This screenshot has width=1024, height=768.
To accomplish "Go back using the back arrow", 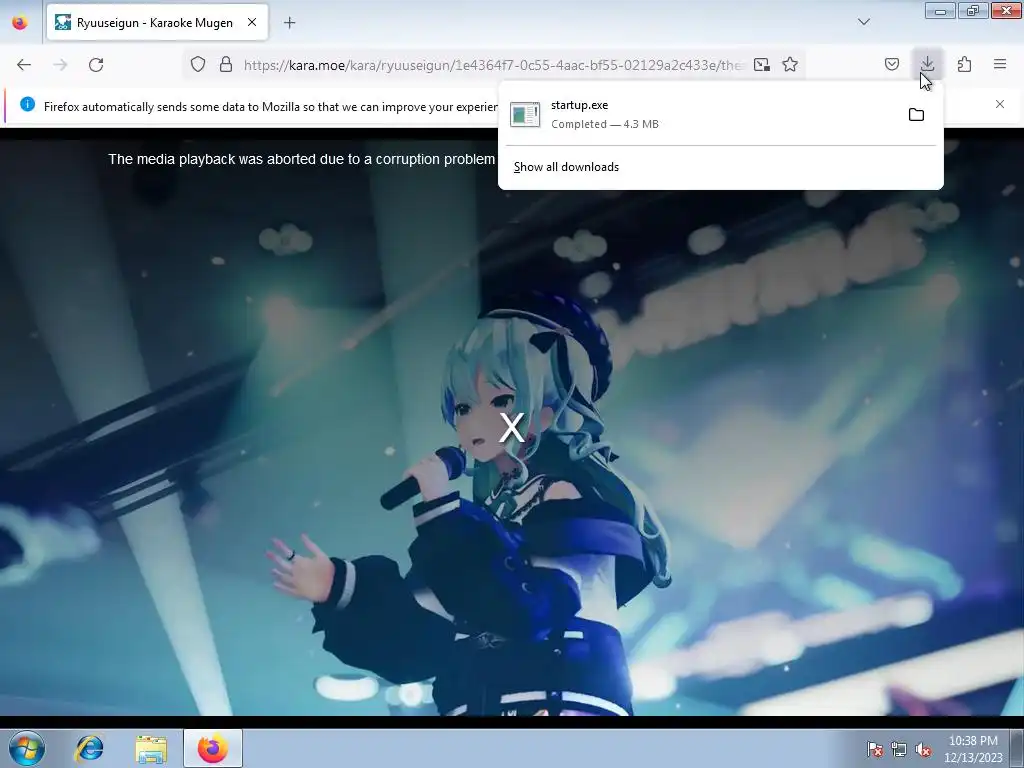I will coord(24,65).
